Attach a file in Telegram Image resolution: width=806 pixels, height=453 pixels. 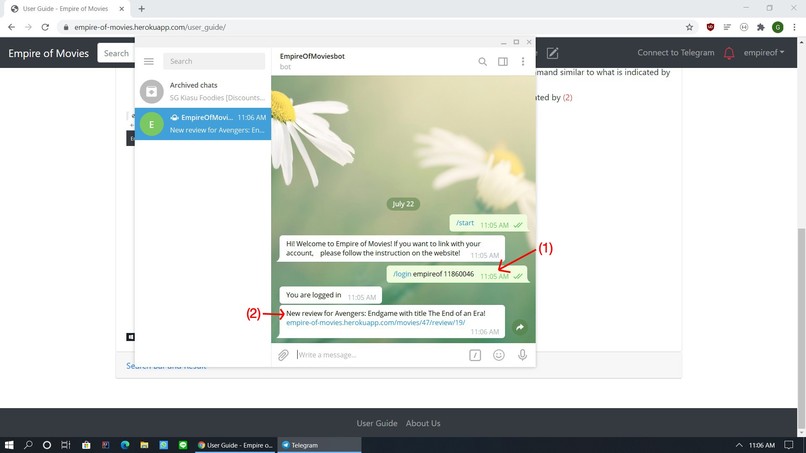[x=283, y=355]
